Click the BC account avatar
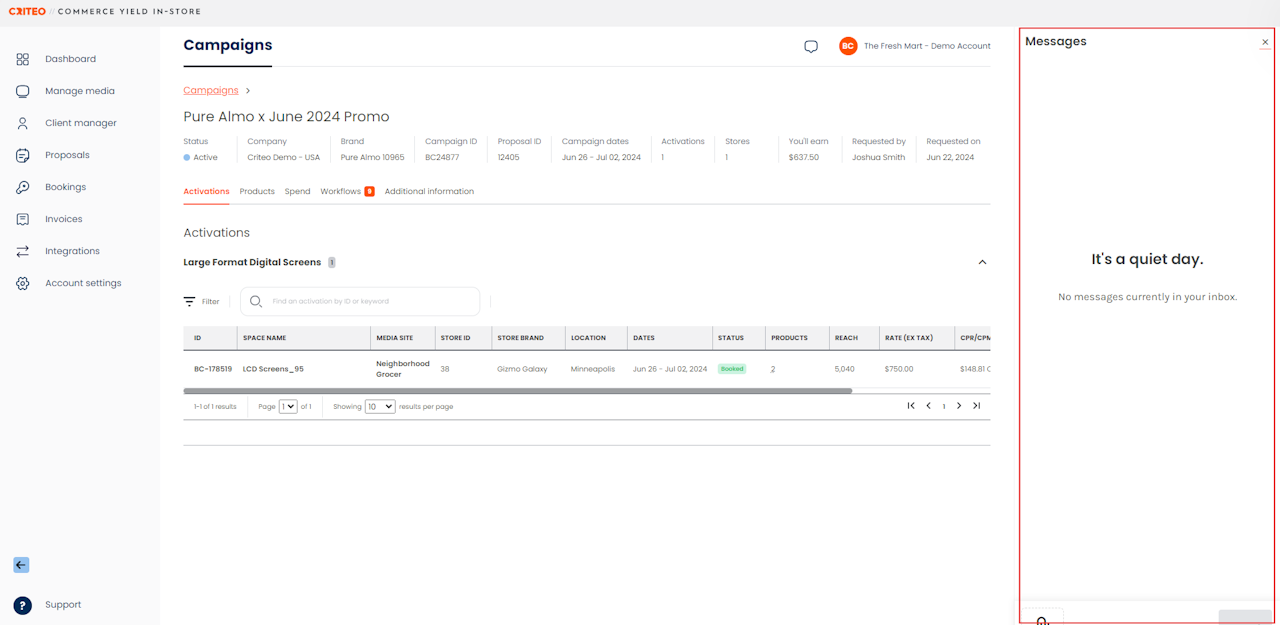Image resolution: width=1280 pixels, height=625 pixels. 848,46
